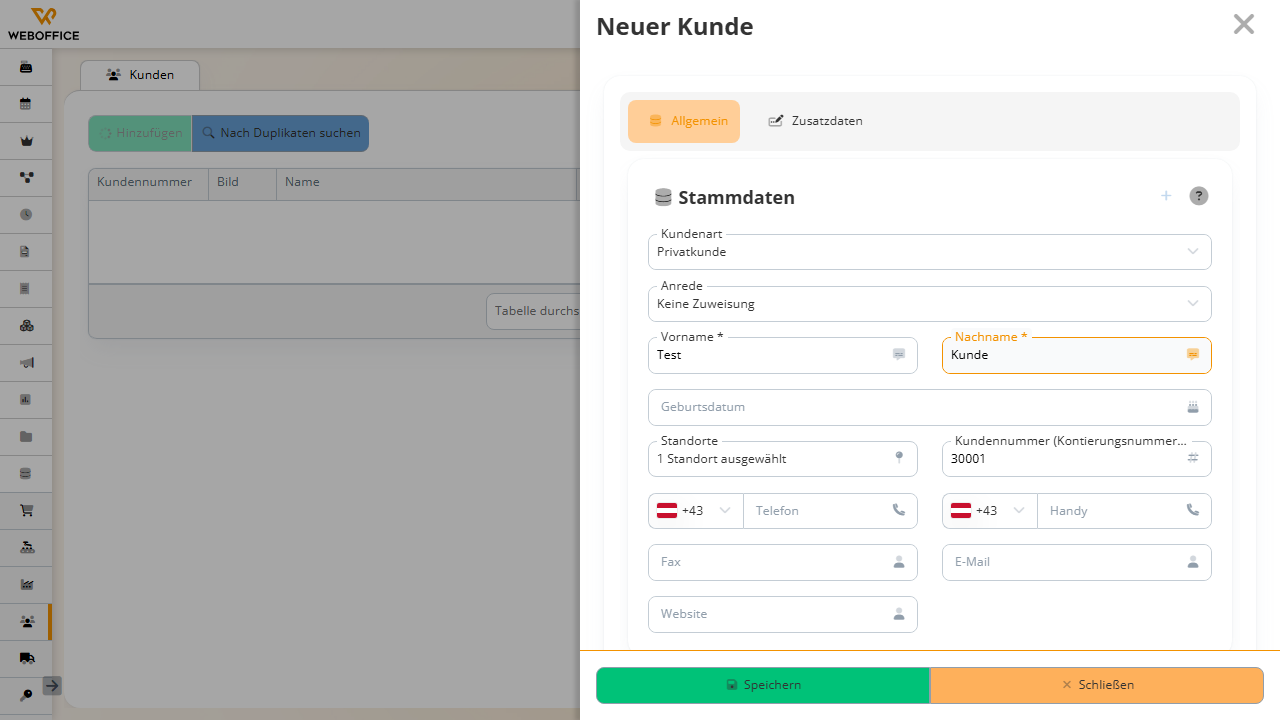Open the database sidebar icon
Viewport: 1280px width, 720px height.
point(26,473)
